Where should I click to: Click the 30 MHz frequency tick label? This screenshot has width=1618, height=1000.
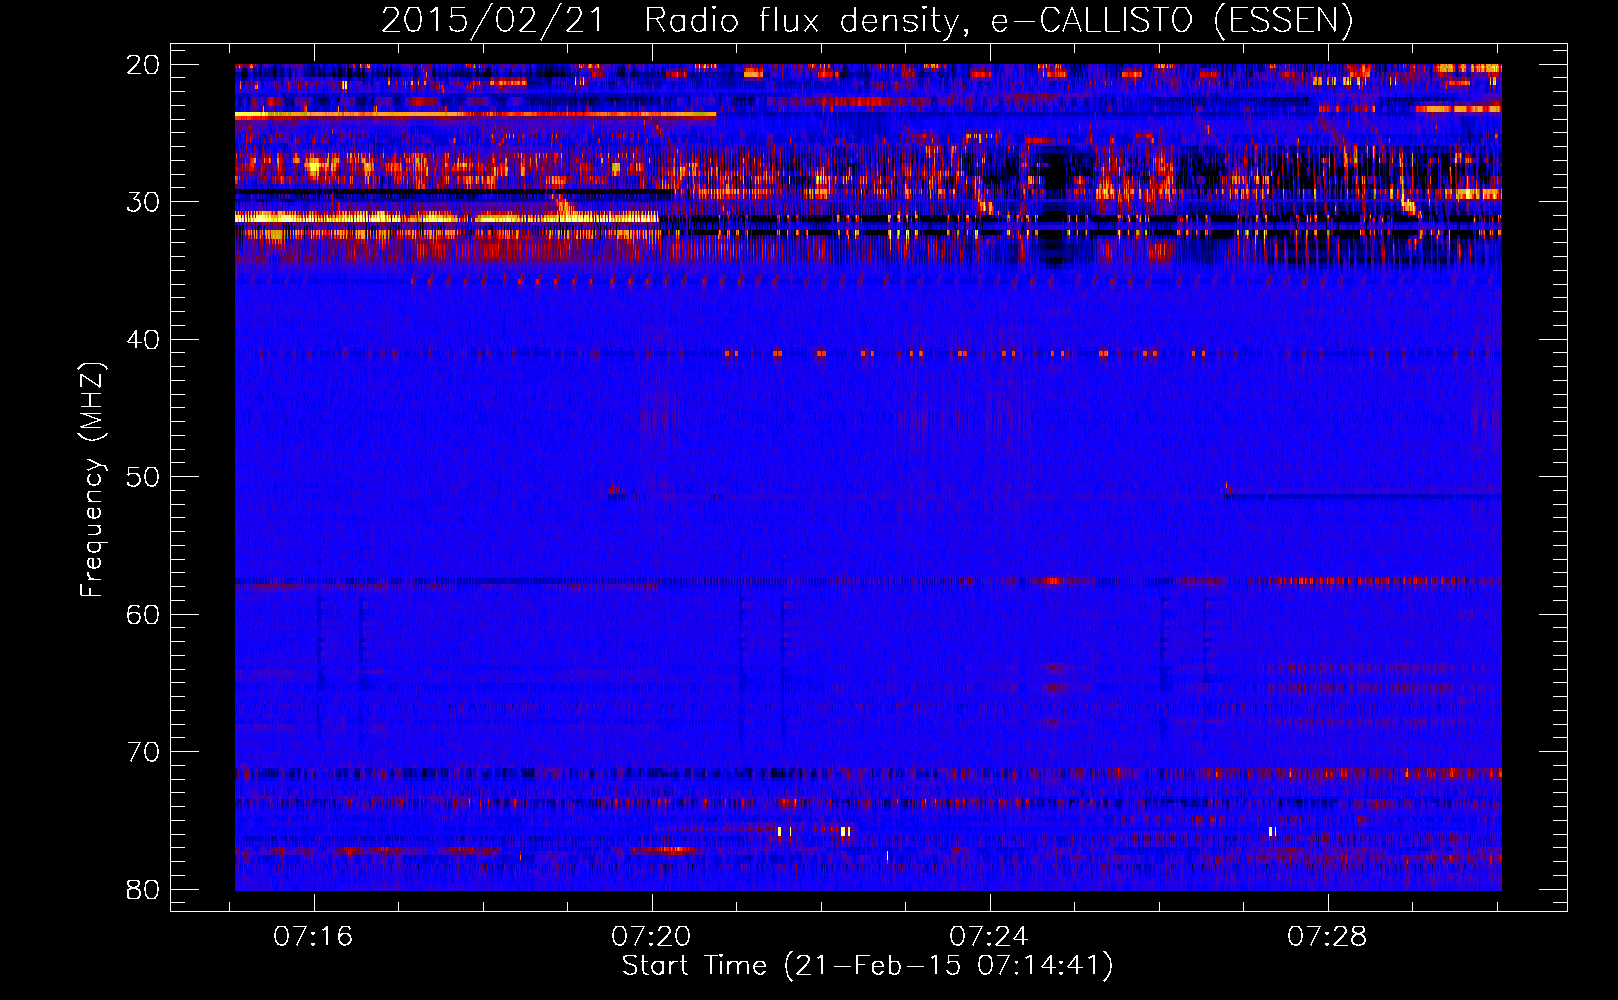tap(143, 202)
